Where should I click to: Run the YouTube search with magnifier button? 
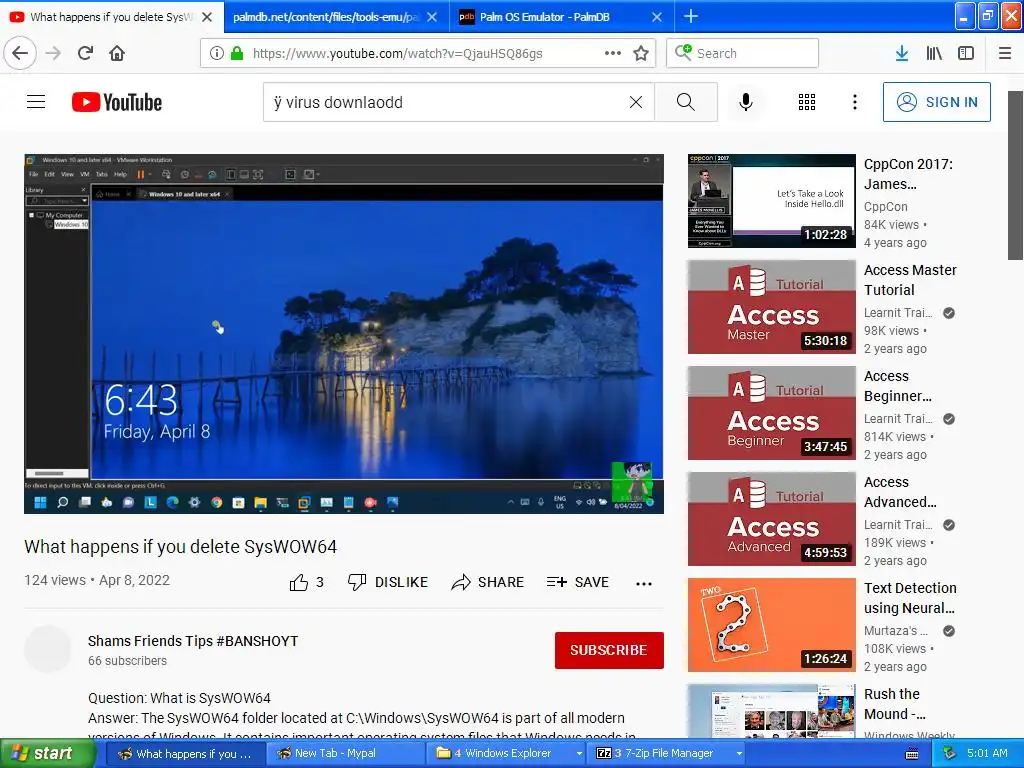click(686, 102)
